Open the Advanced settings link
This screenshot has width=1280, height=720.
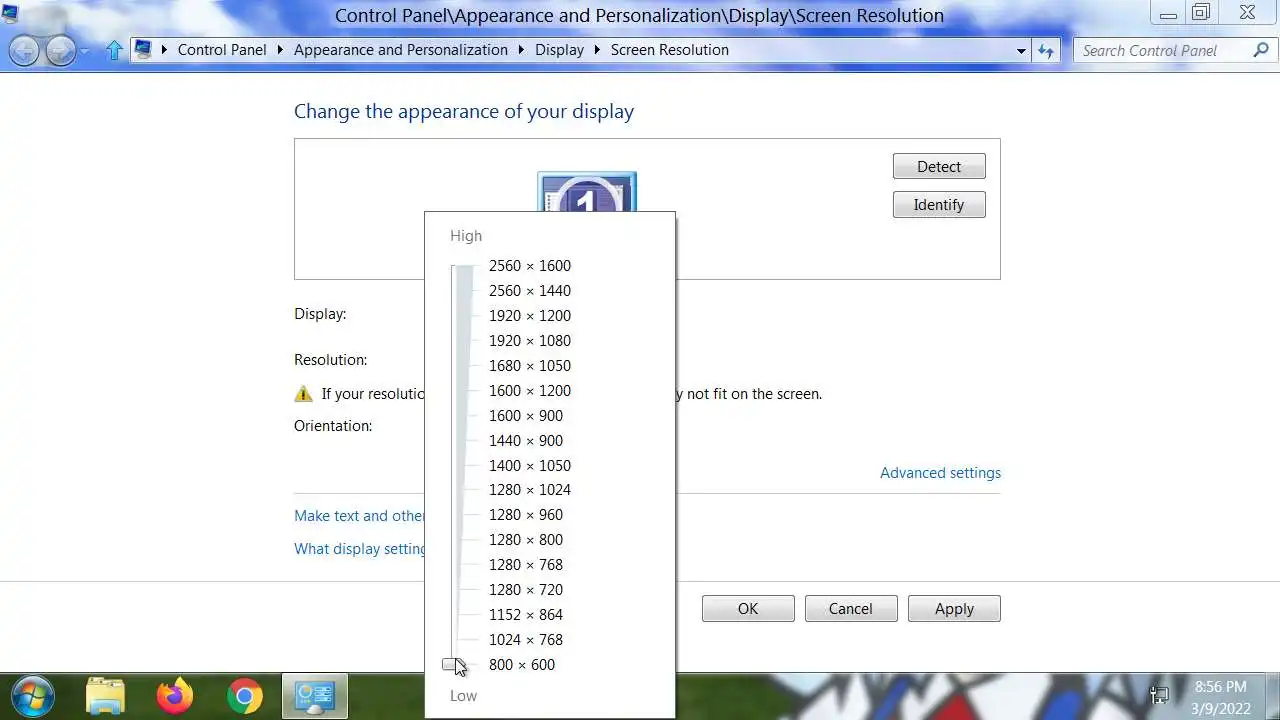pos(940,473)
